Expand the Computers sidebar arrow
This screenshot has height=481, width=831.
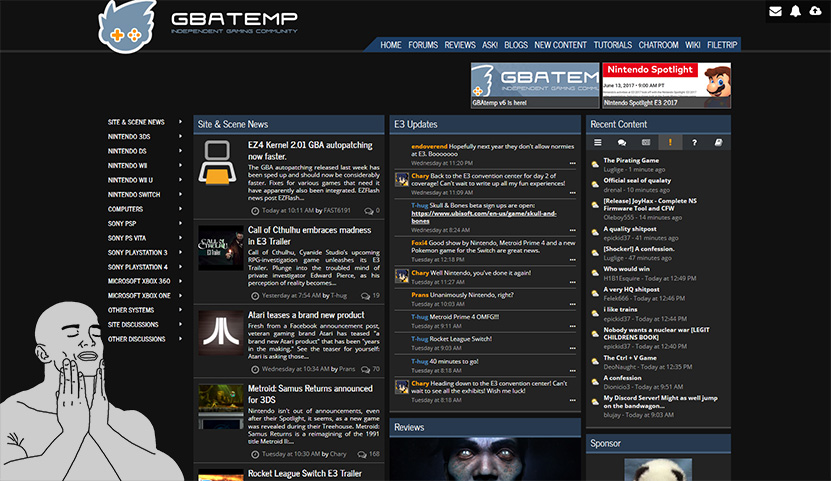[x=180, y=209]
